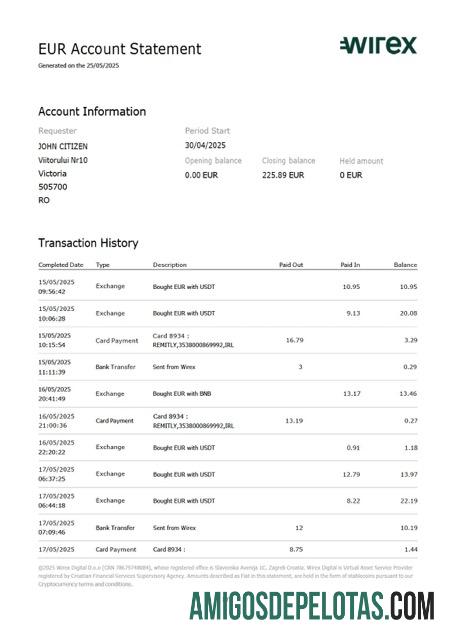Click the amigosdepelotas.com watermark

coord(312,607)
